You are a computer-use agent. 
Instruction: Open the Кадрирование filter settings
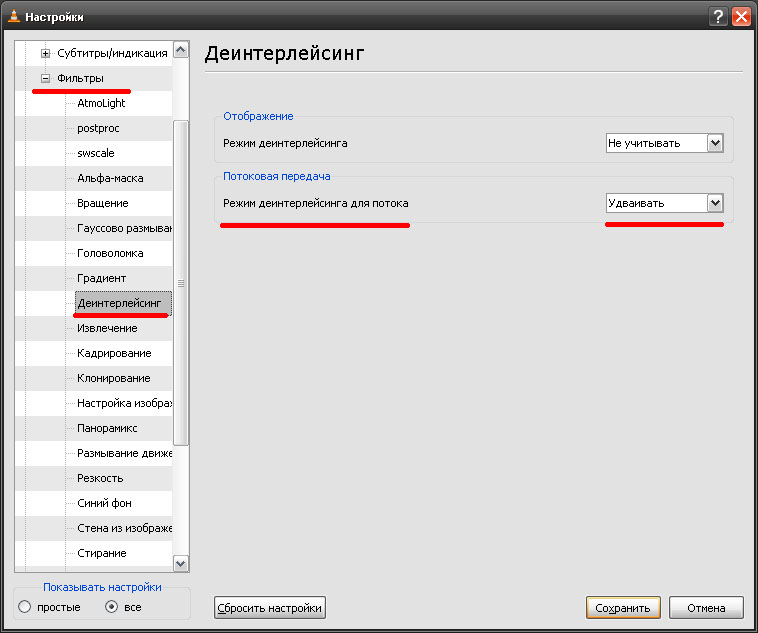(x=114, y=353)
